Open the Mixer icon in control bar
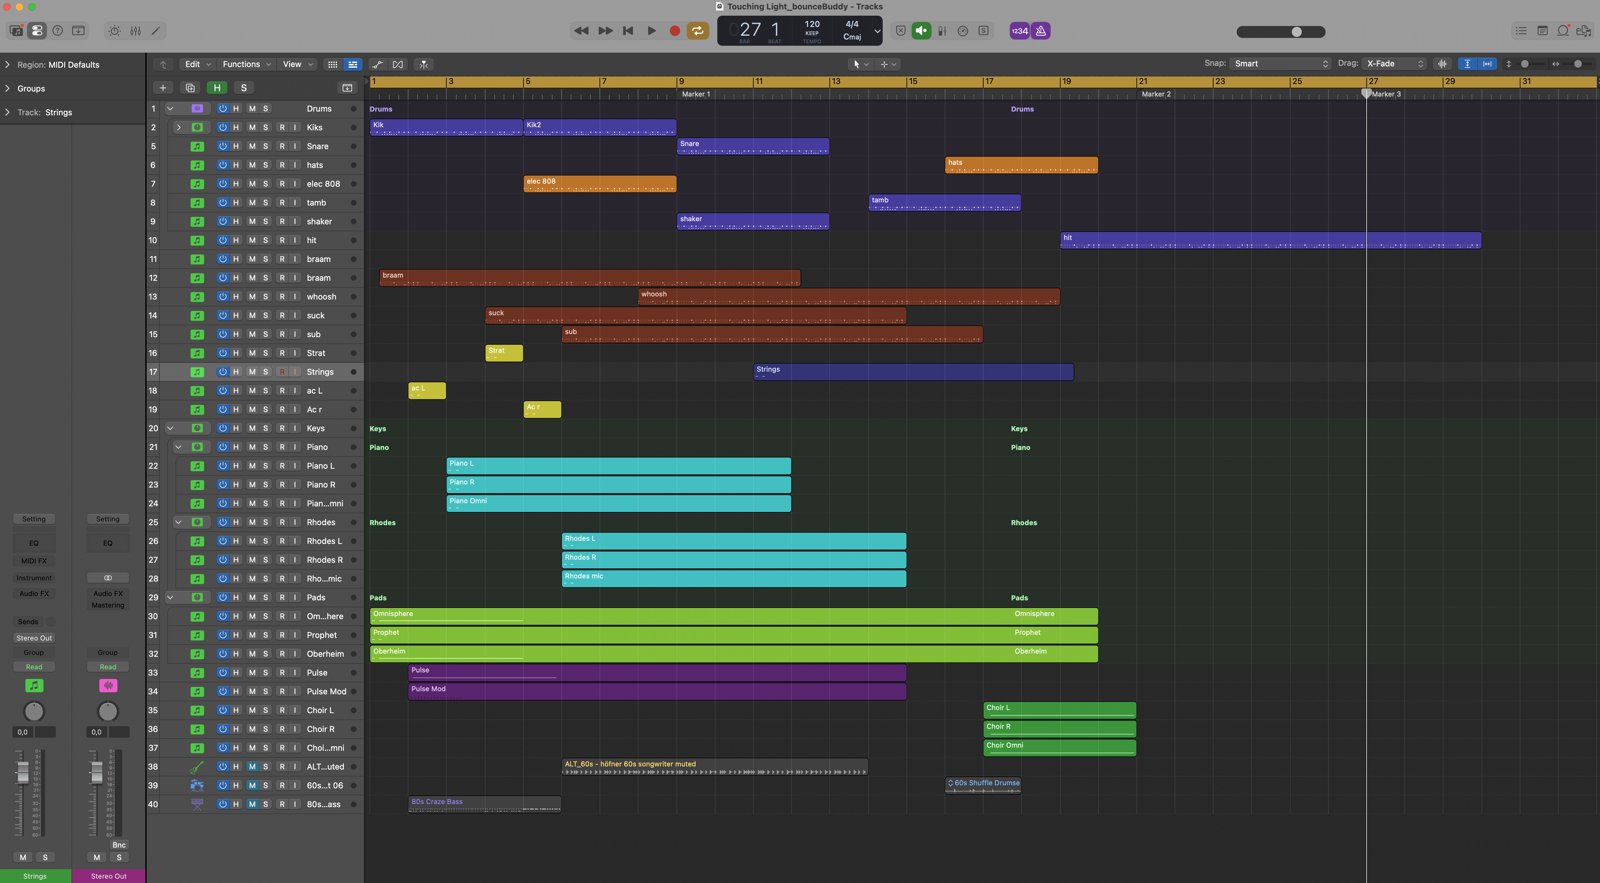 [x=135, y=31]
